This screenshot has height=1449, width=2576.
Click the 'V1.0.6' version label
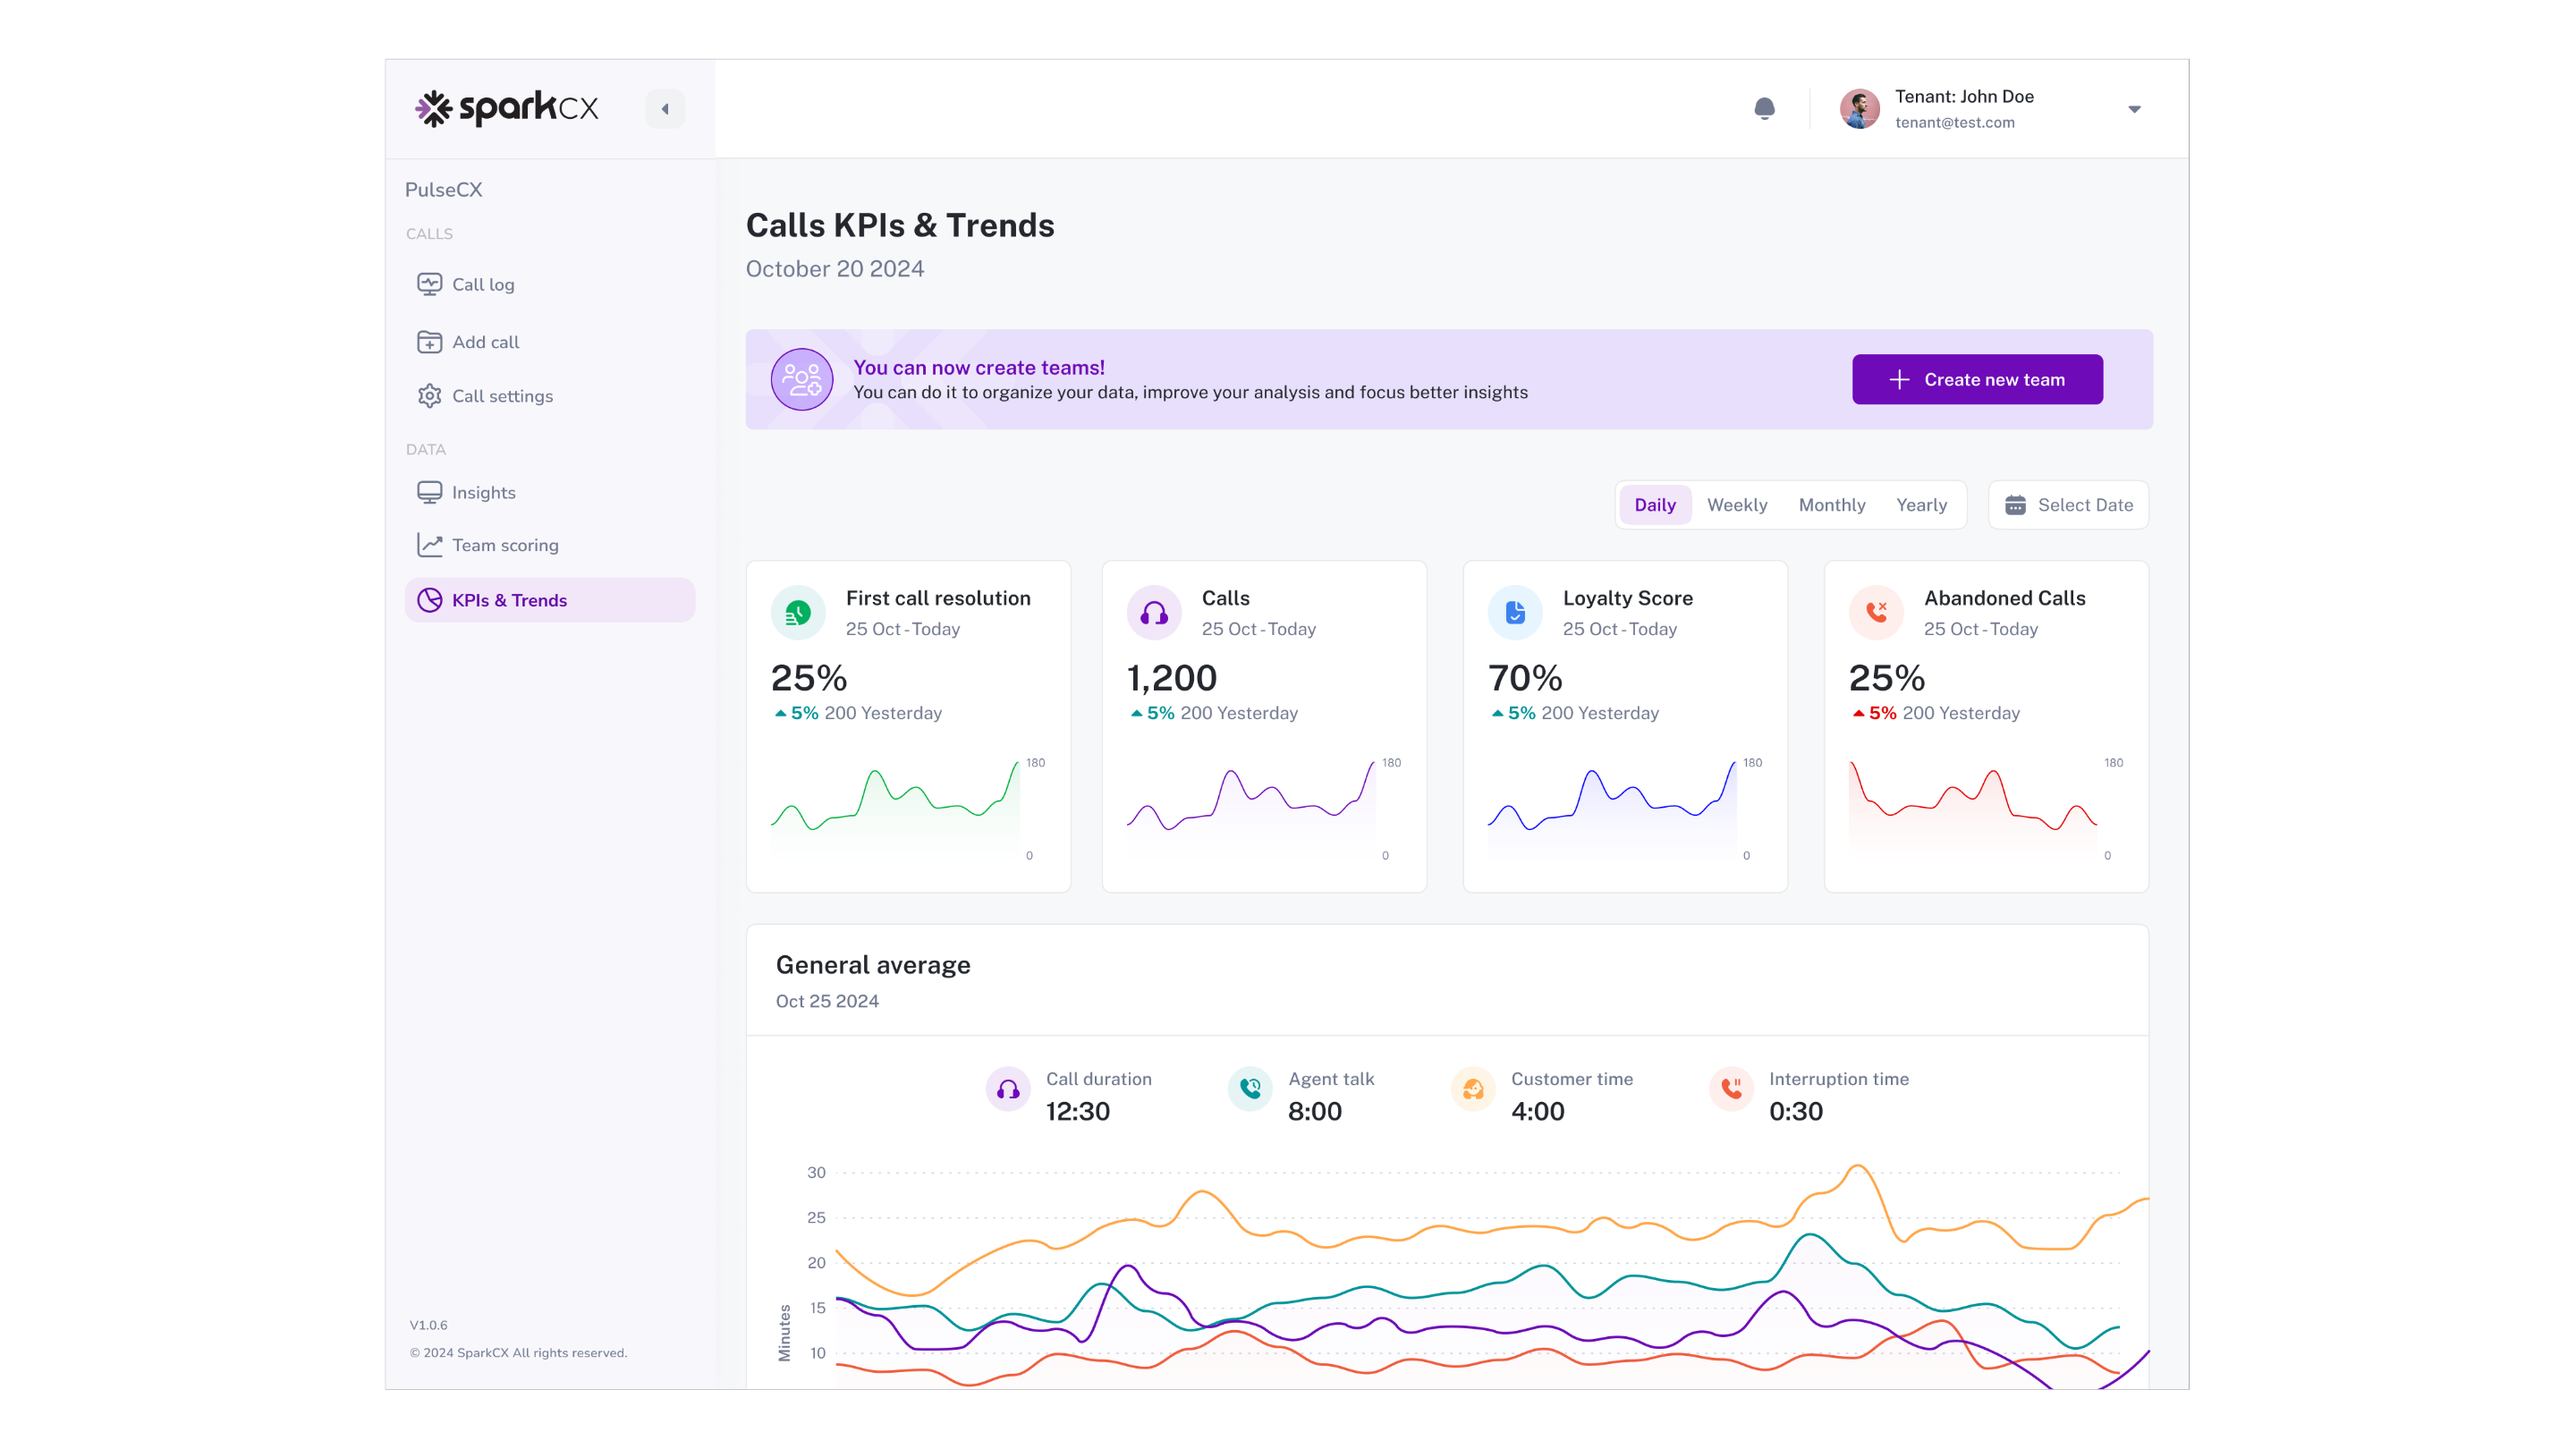tap(428, 1325)
